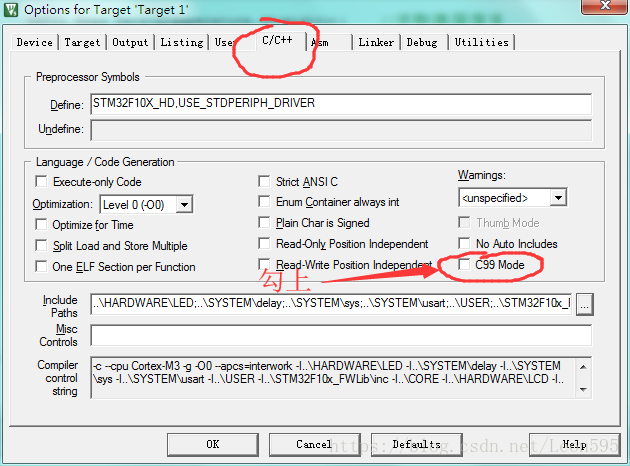Click the Keil app icon in title bar
This screenshot has width=630, height=466.
tap(11, 10)
